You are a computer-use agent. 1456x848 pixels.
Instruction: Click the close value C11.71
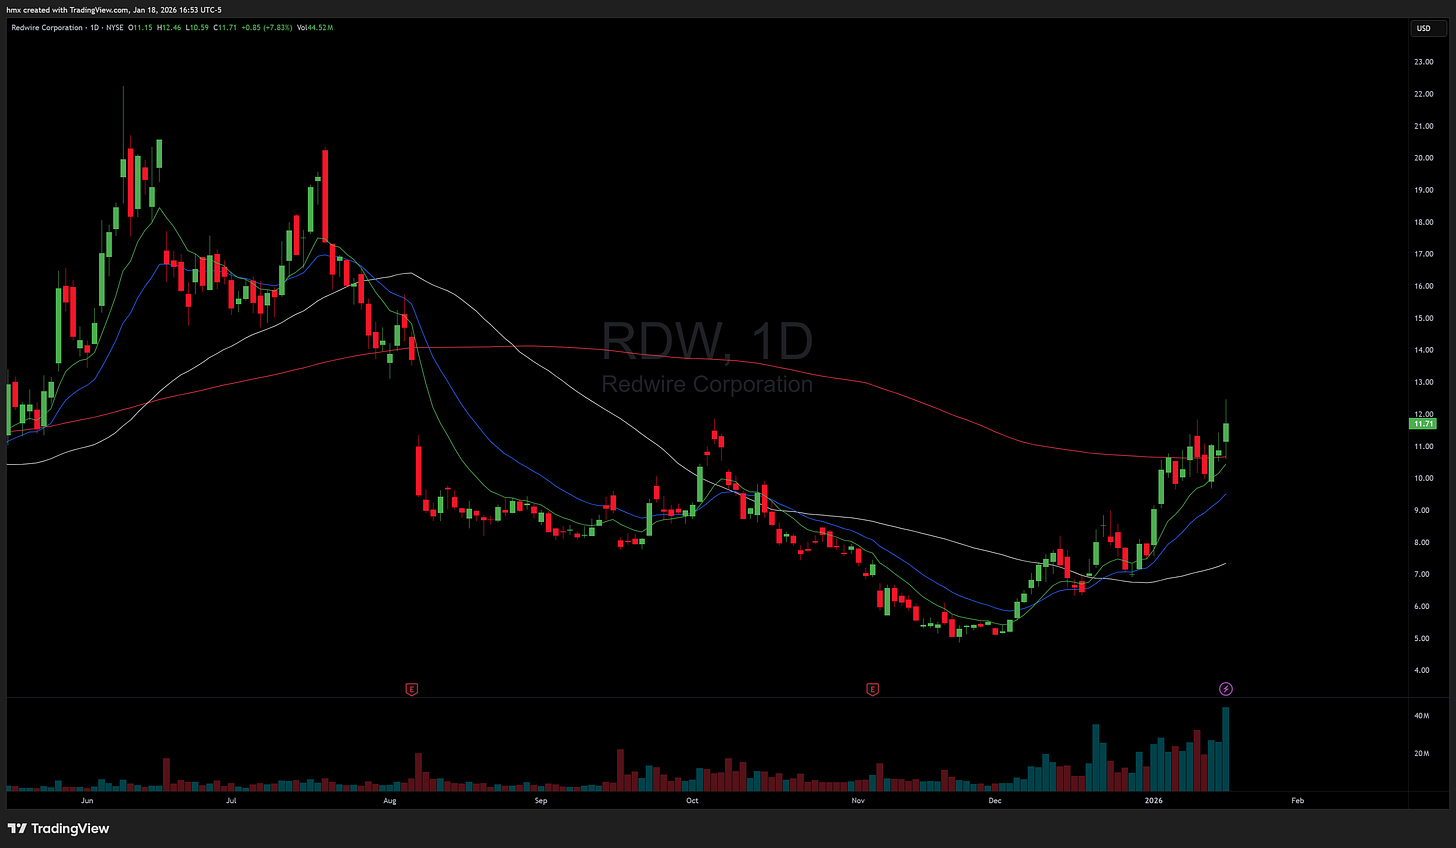pyautogui.click(x=225, y=27)
